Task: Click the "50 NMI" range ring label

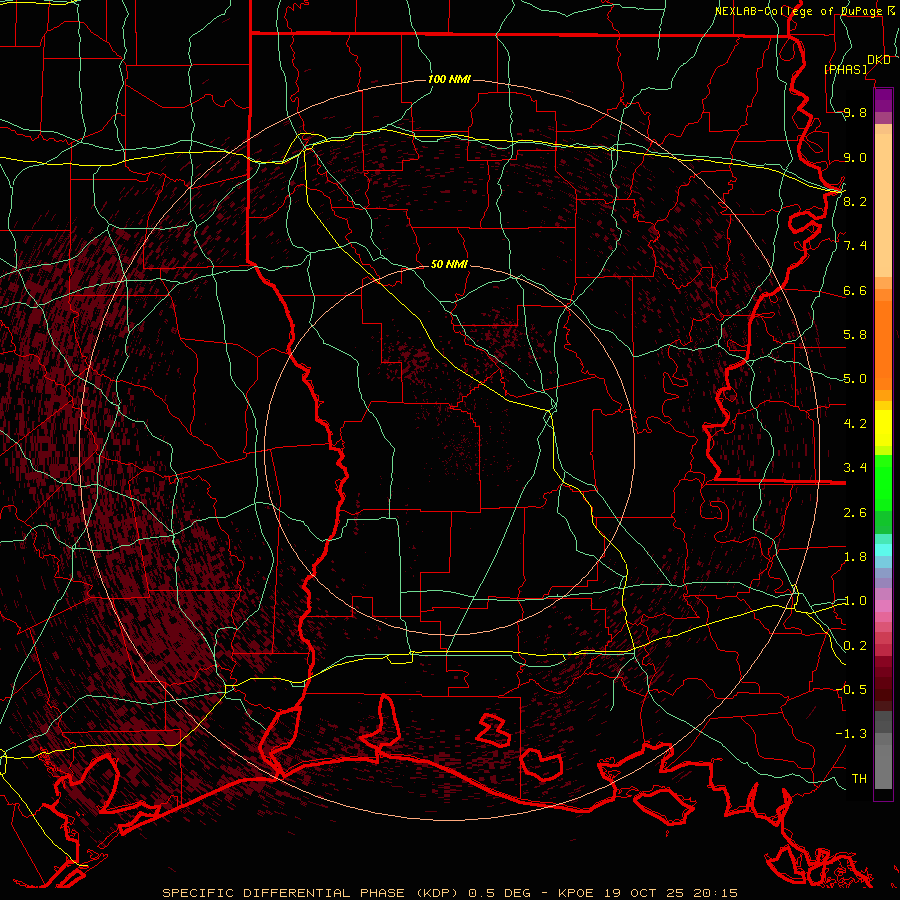Action: pyautogui.click(x=449, y=264)
